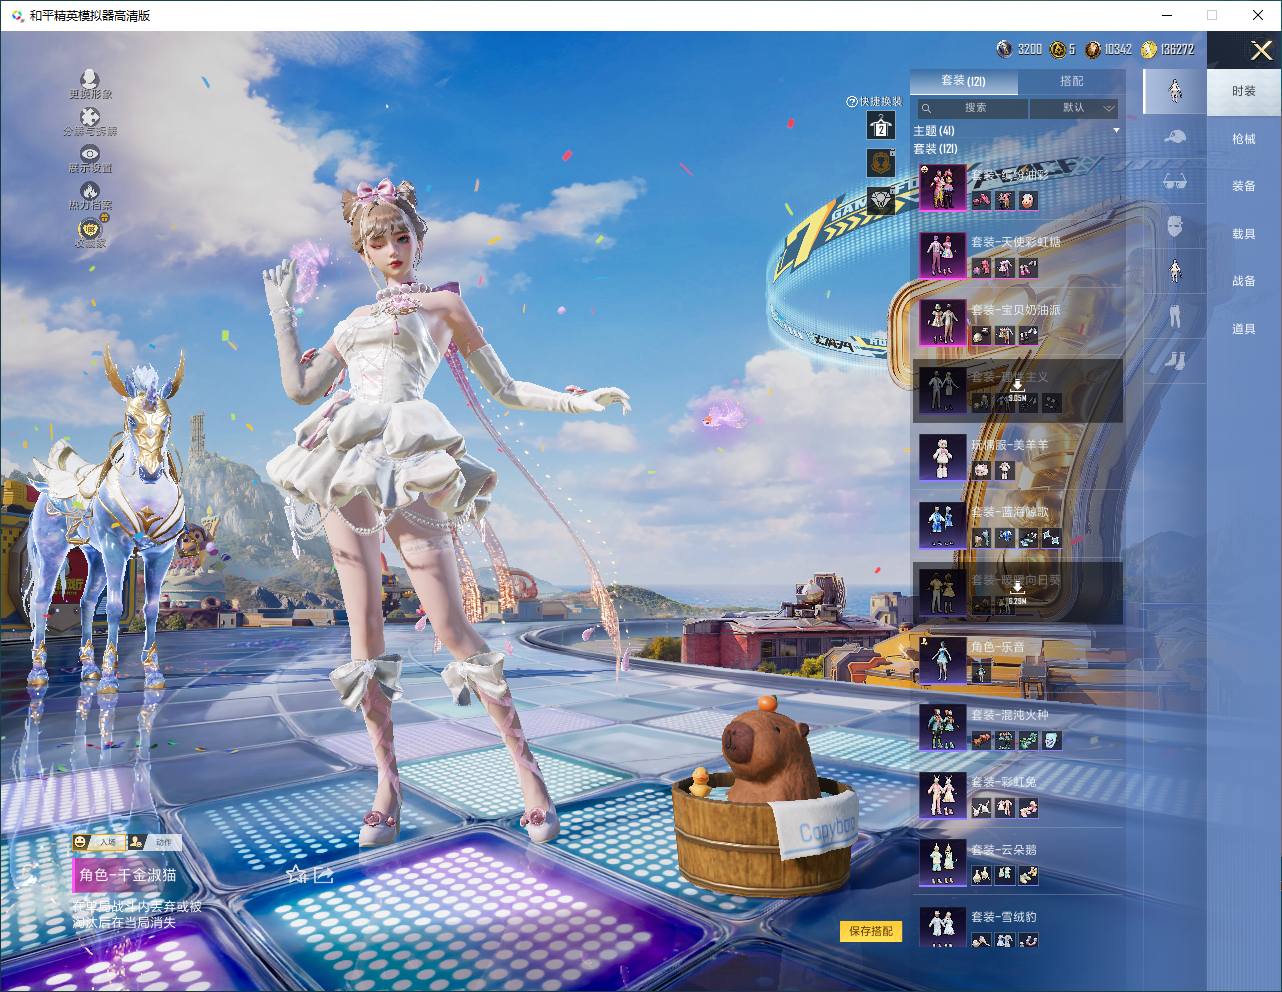Select the locked trophy quick-change slot

tap(881, 163)
